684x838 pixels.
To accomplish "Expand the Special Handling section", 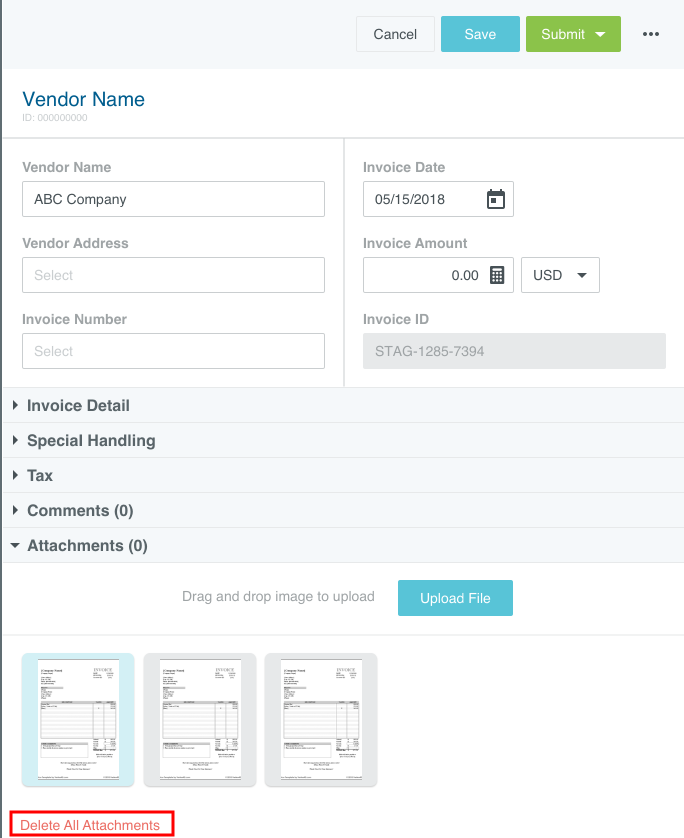I will pyautogui.click(x=90, y=441).
